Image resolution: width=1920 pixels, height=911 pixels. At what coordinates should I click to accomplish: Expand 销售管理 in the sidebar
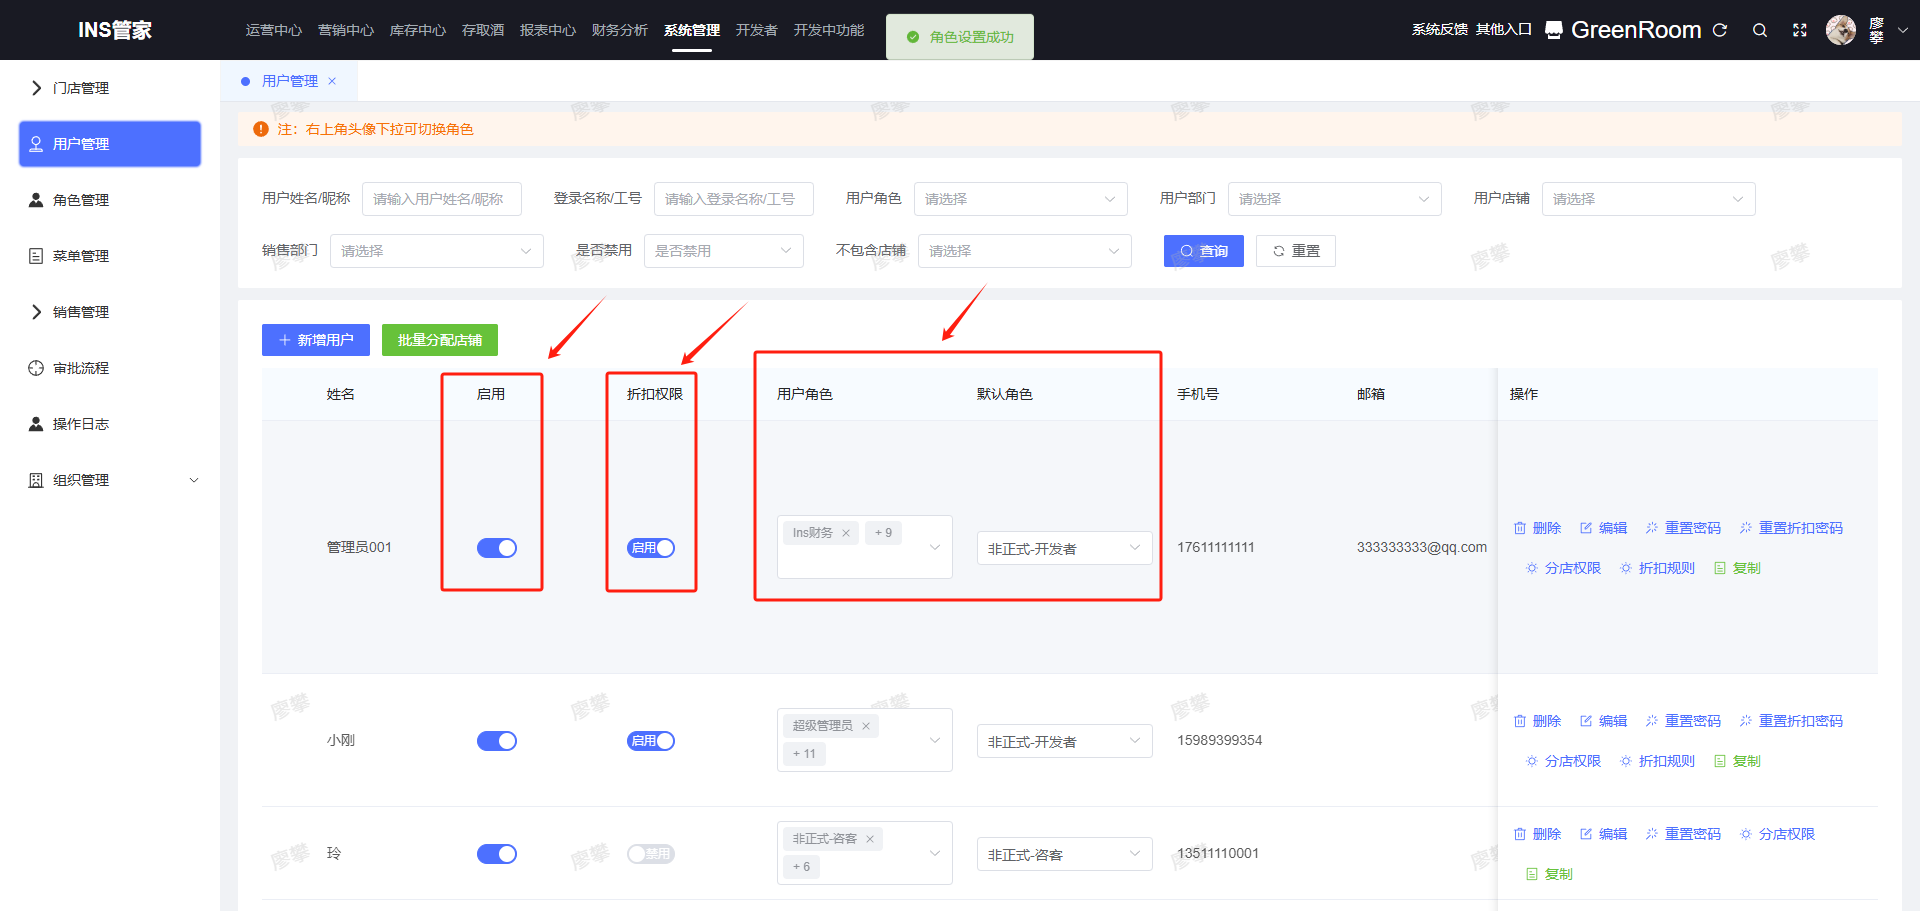coord(110,312)
